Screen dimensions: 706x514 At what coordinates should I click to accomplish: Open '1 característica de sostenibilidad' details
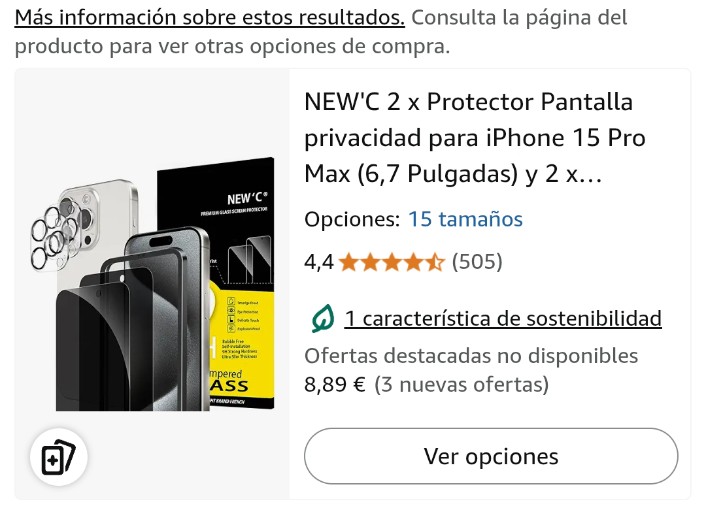click(x=503, y=319)
